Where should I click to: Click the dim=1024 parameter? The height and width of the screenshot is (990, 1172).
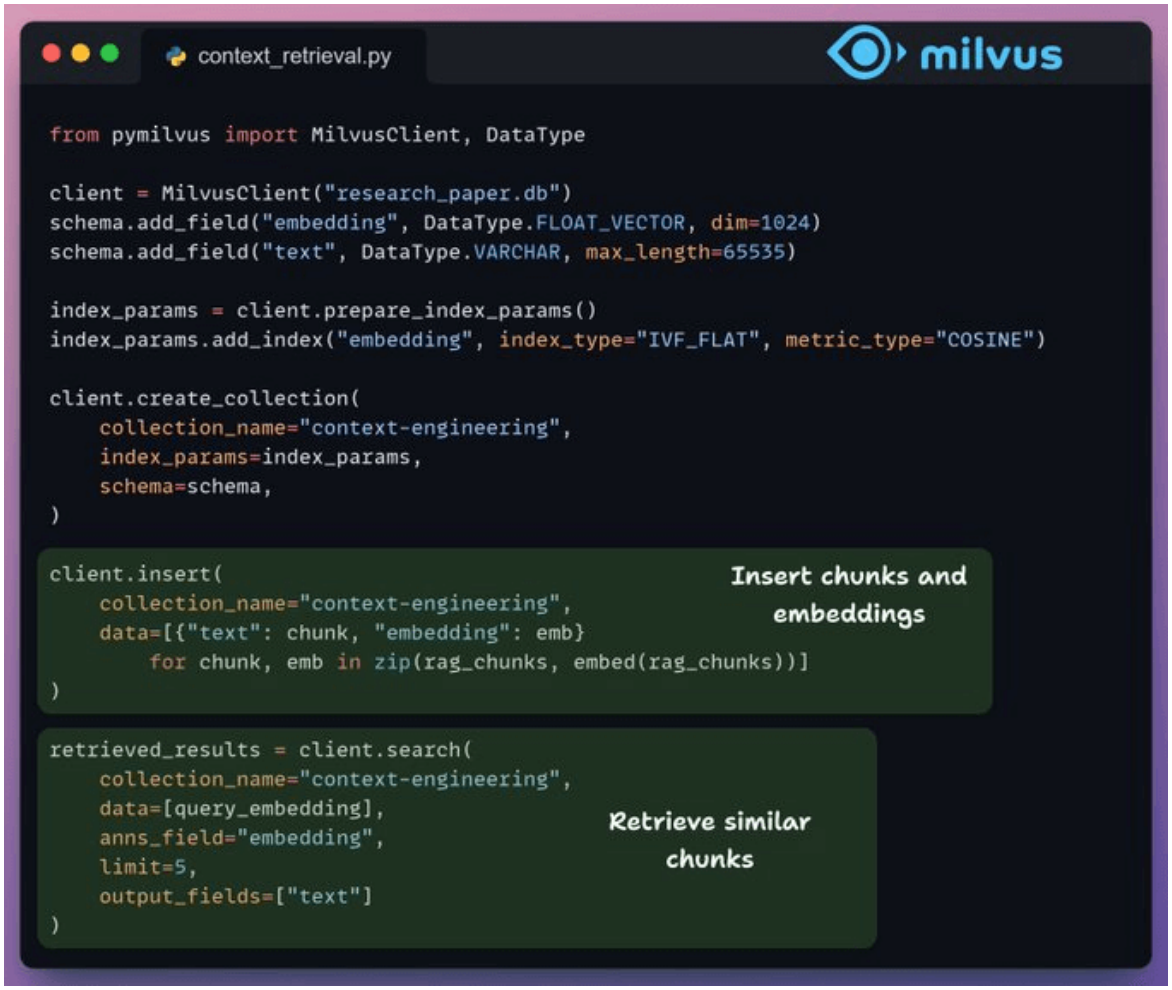tap(760, 223)
